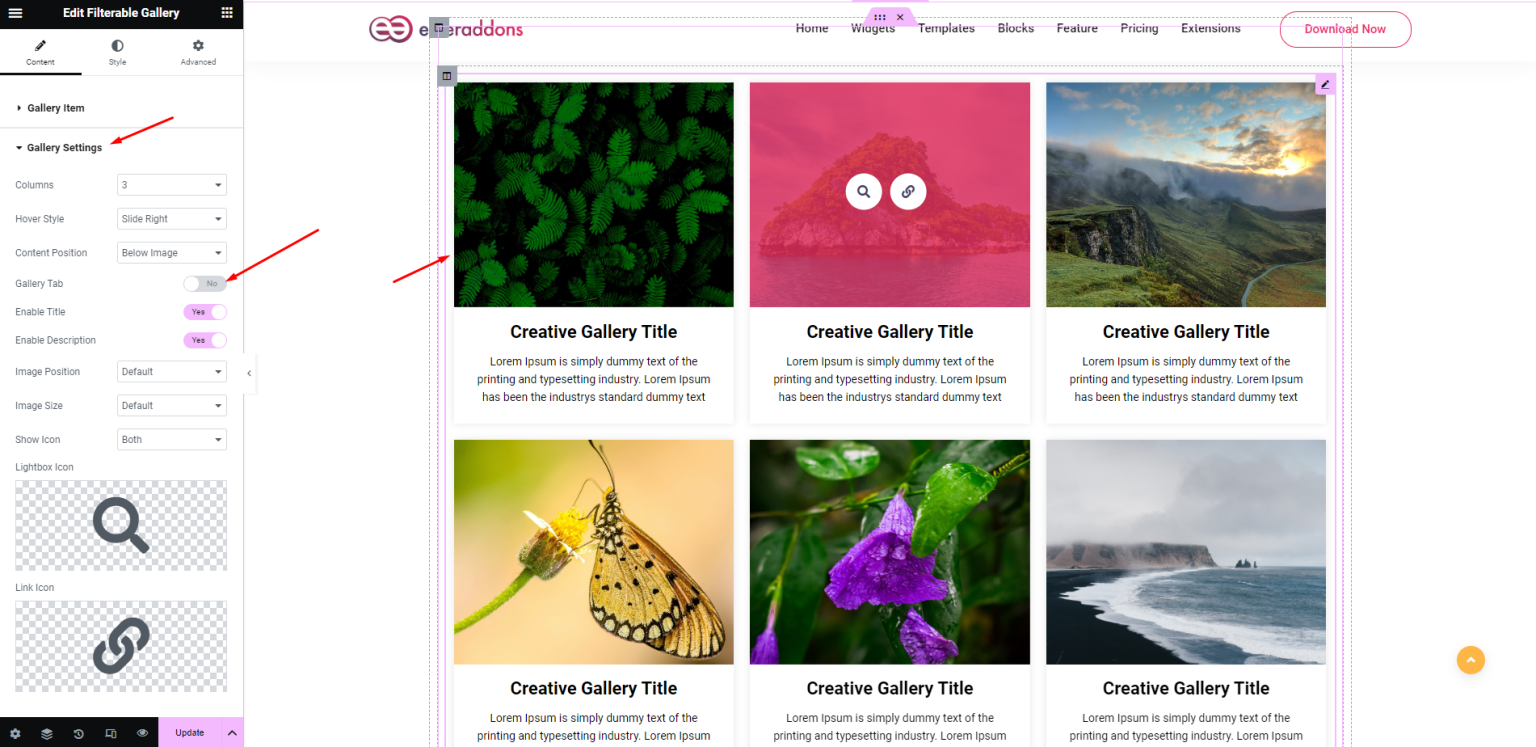Click the magnifier icon on pink image
Screen dimensions: 1536x747
click(864, 191)
